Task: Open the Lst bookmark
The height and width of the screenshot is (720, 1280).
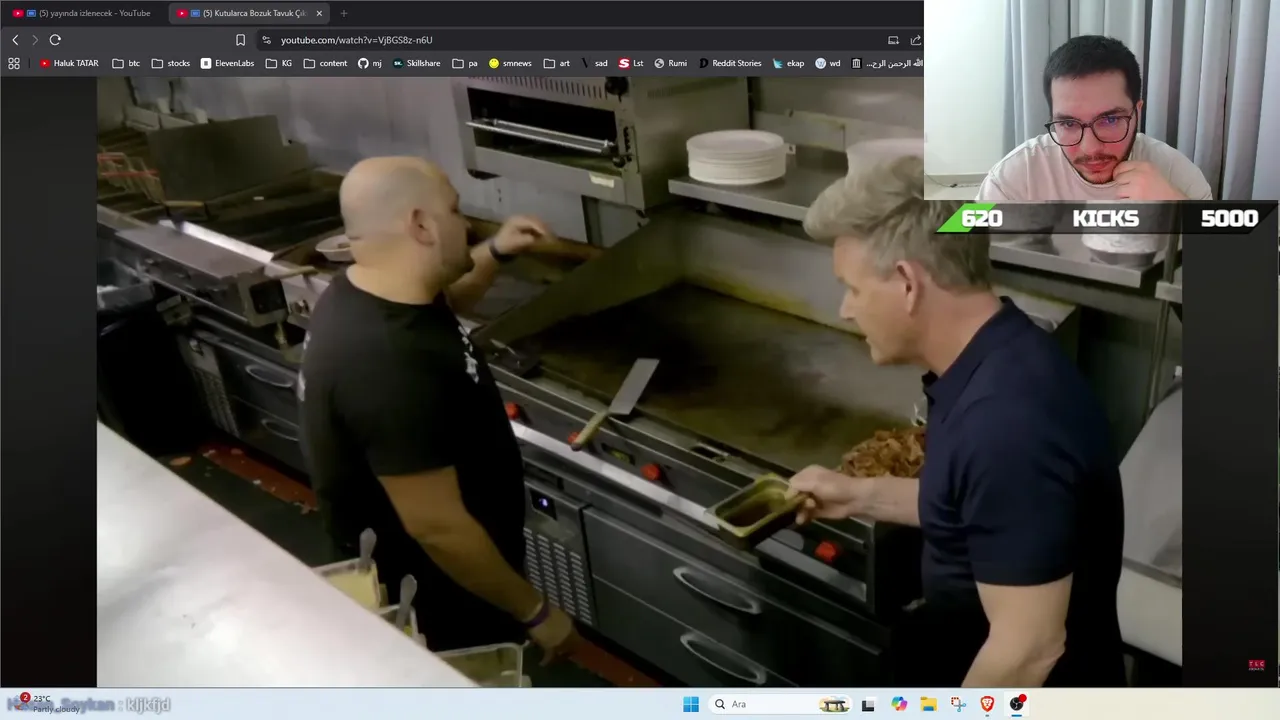Action: click(x=631, y=63)
